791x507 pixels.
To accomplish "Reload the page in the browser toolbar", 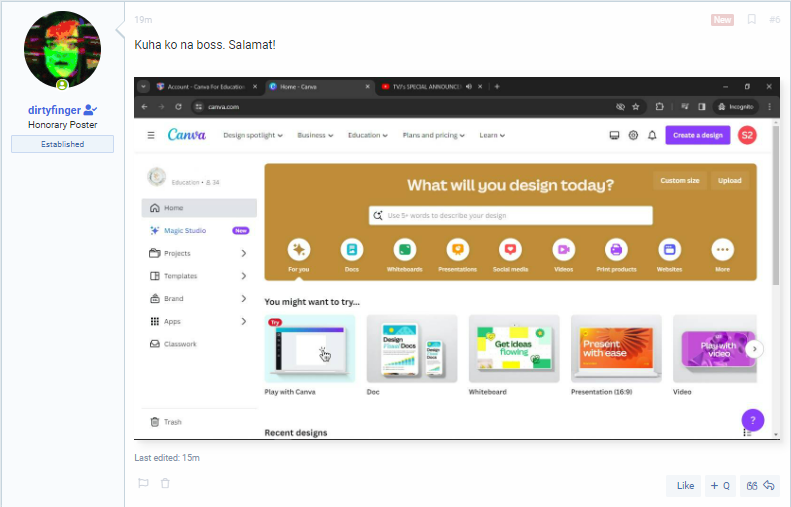I will 178,107.
